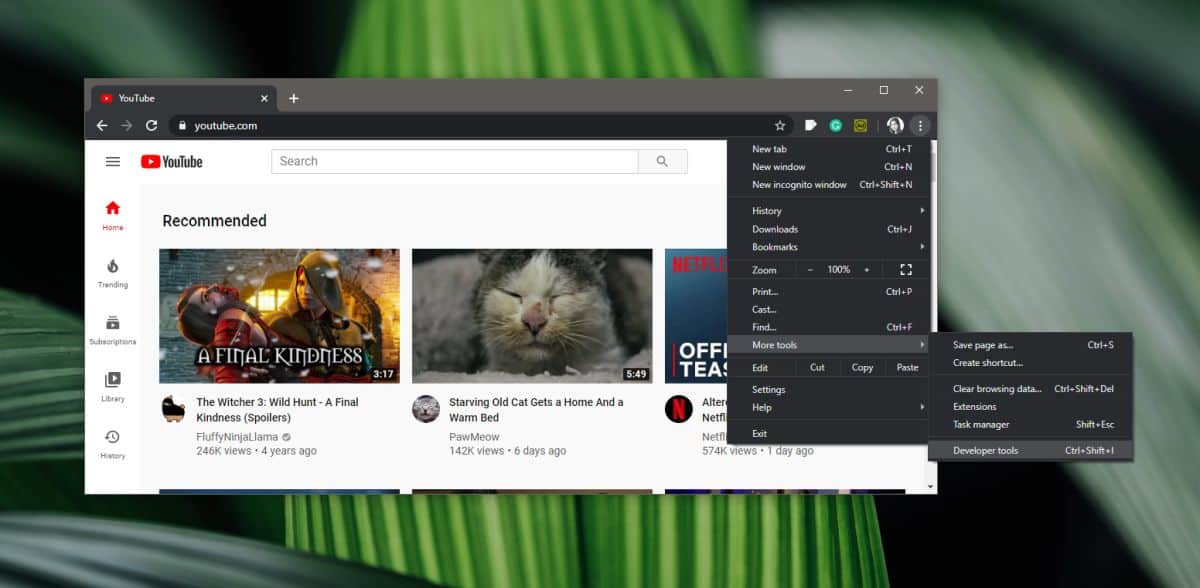Click the PawMeow channel avatar

tap(426, 408)
